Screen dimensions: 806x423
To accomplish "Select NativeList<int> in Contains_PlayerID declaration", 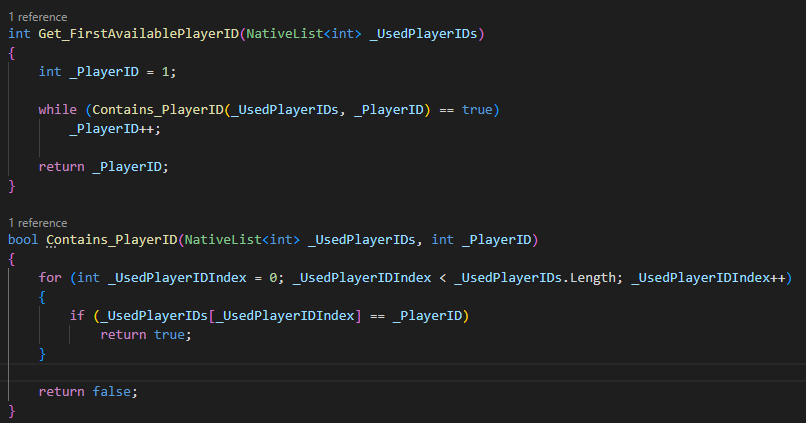I will pos(242,240).
